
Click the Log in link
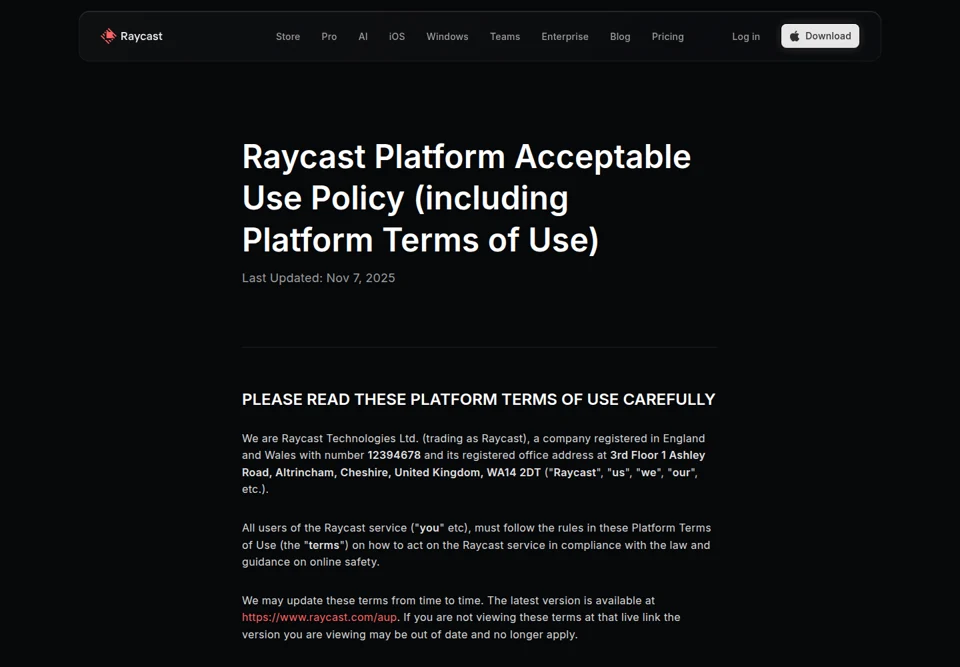tap(746, 37)
